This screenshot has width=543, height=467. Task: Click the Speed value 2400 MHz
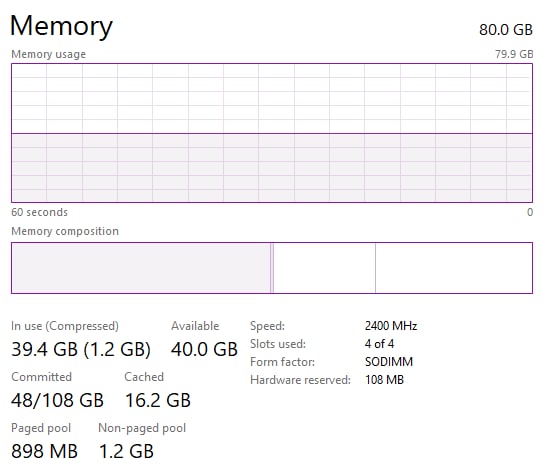[391, 326]
